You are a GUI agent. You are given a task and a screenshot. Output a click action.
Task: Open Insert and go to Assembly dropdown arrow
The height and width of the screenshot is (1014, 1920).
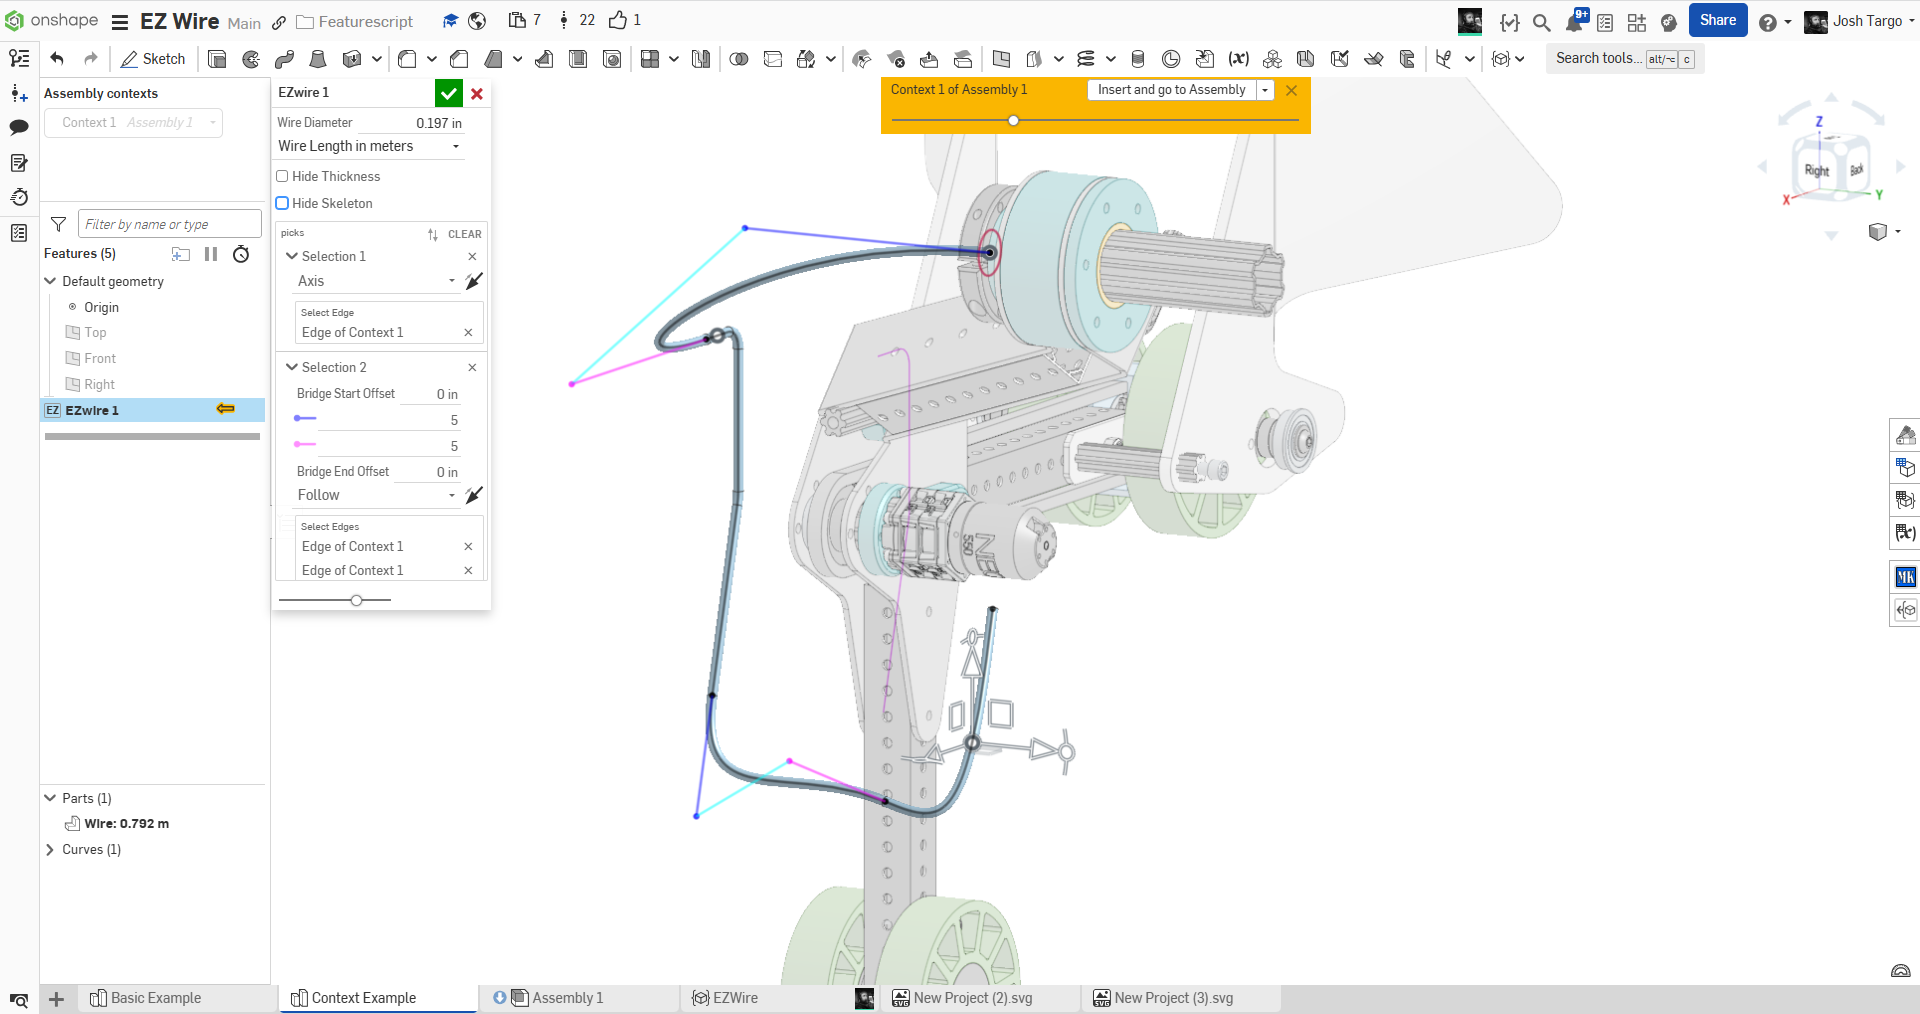tap(1265, 90)
